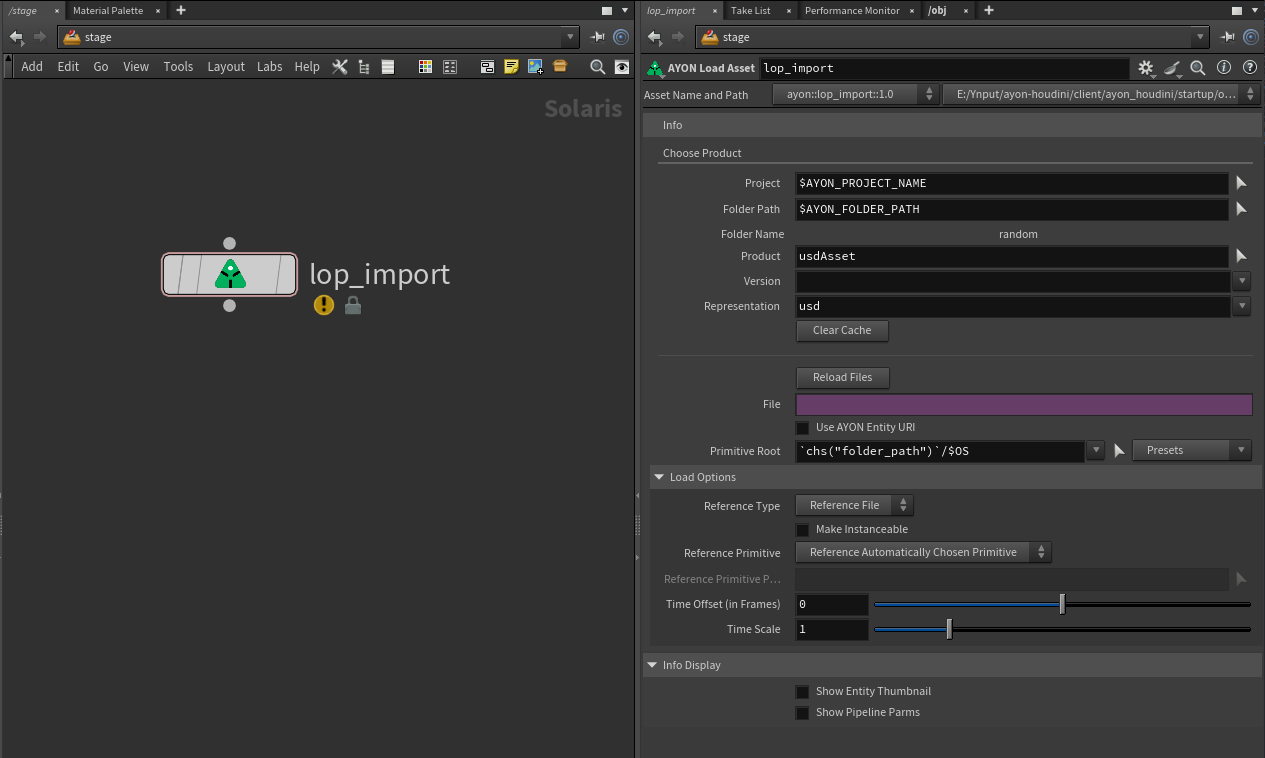Switch to Performance Monitor tab
Screen dimensions: 1265x758
click(x=852, y=10)
